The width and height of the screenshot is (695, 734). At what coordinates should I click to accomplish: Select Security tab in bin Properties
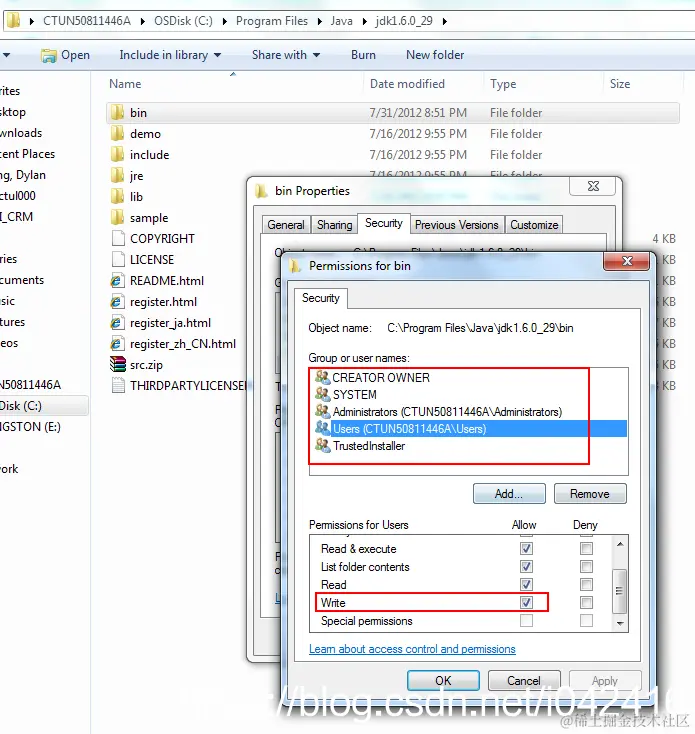coord(384,223)
